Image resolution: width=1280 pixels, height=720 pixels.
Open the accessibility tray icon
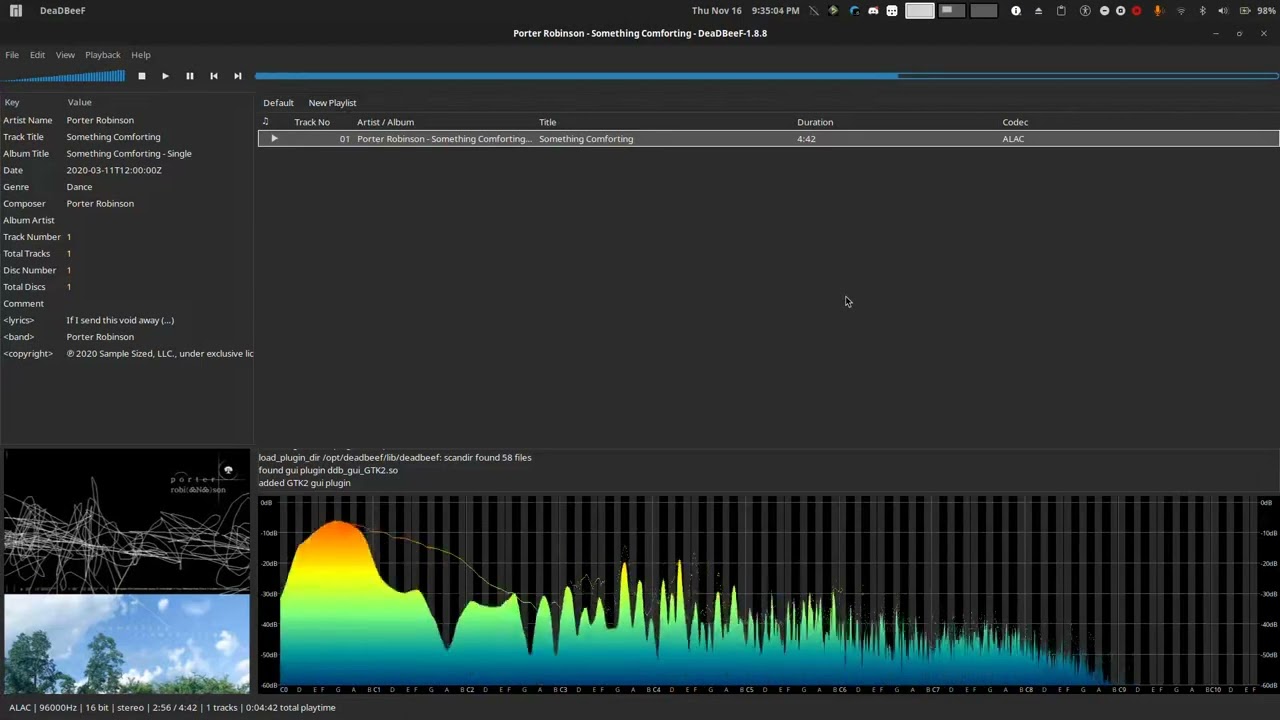1085,11
